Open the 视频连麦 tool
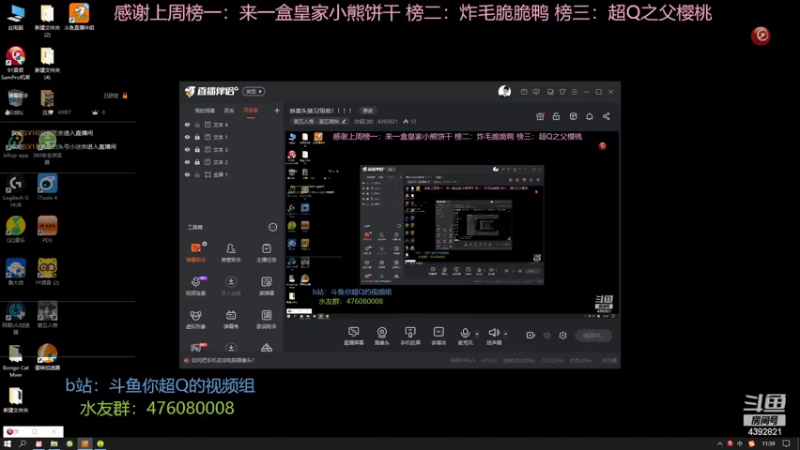The width and height of the screenshot is (800, 450). pos(196,285)
